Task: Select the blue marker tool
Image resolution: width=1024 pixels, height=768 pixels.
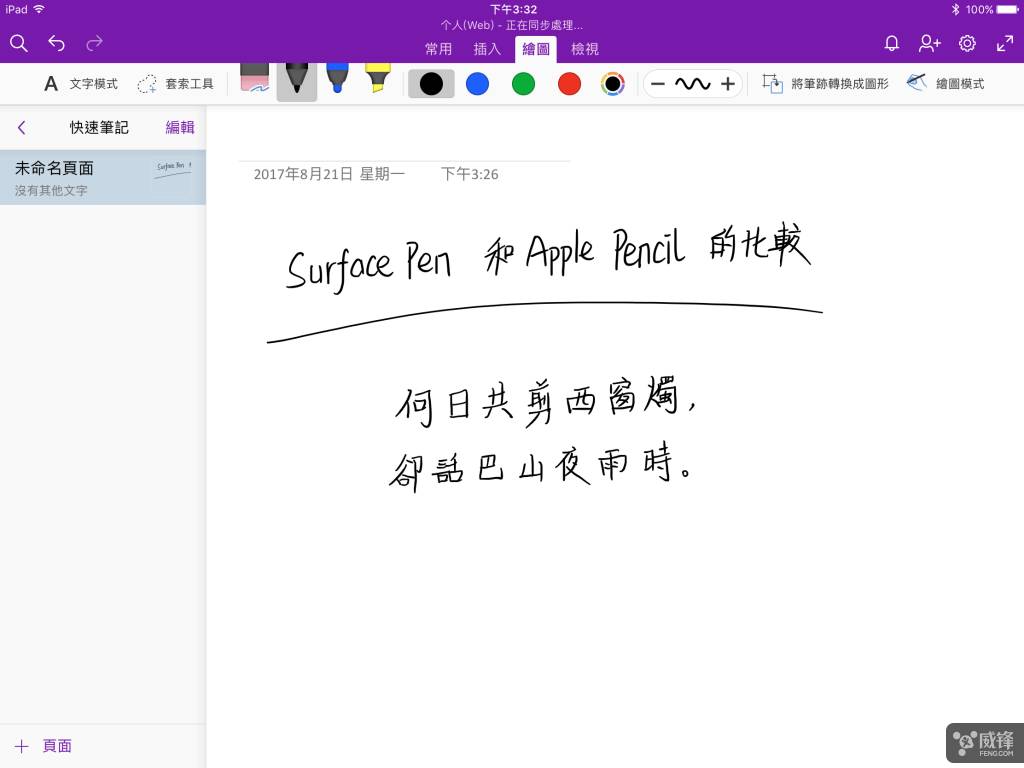Action: (x=337, y=79)
